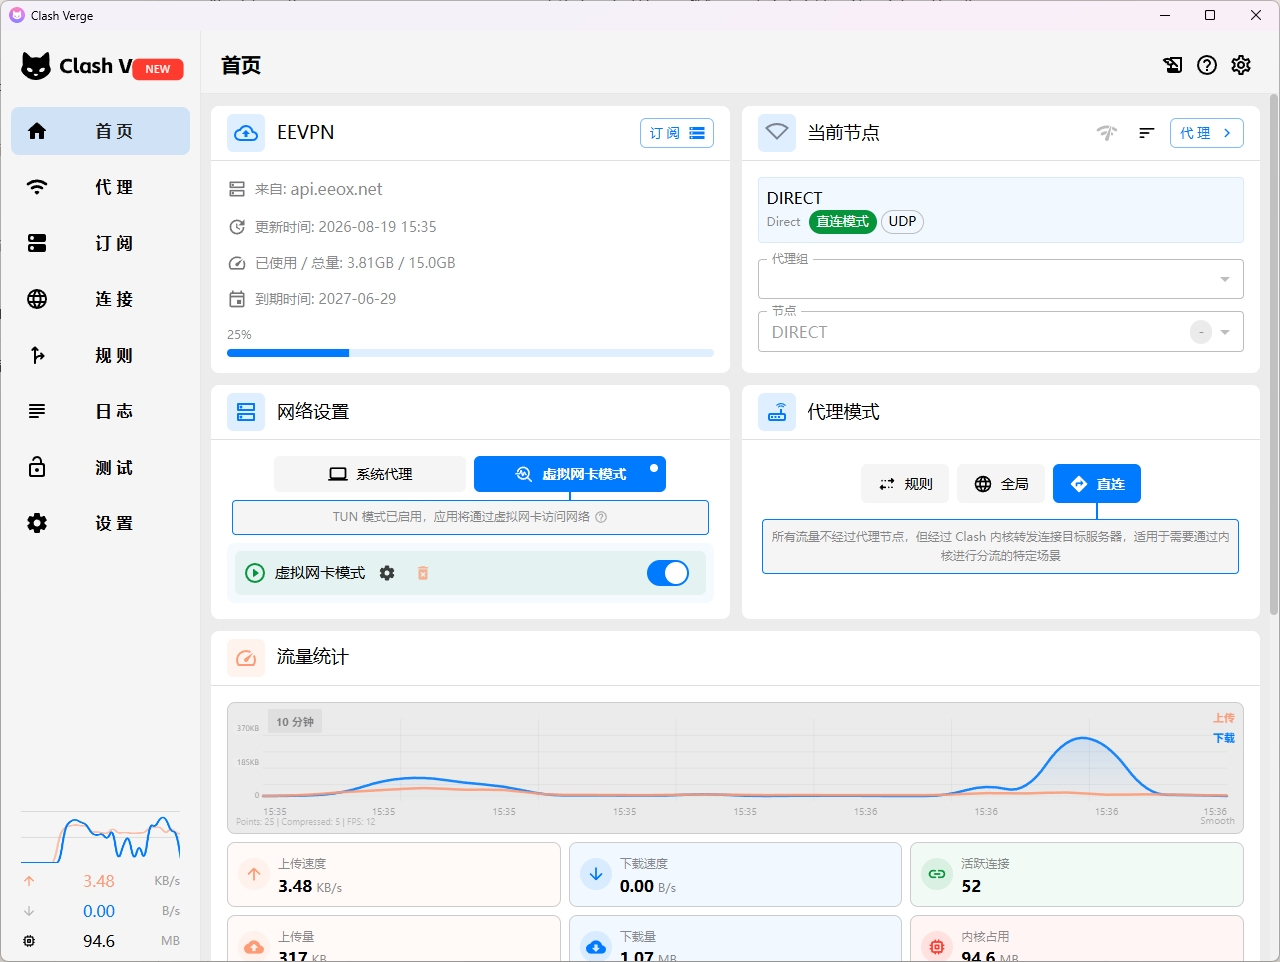Screen dimensions: 1280x962
Task: Click the DIRECT current node card
Action: point(1001,210)
